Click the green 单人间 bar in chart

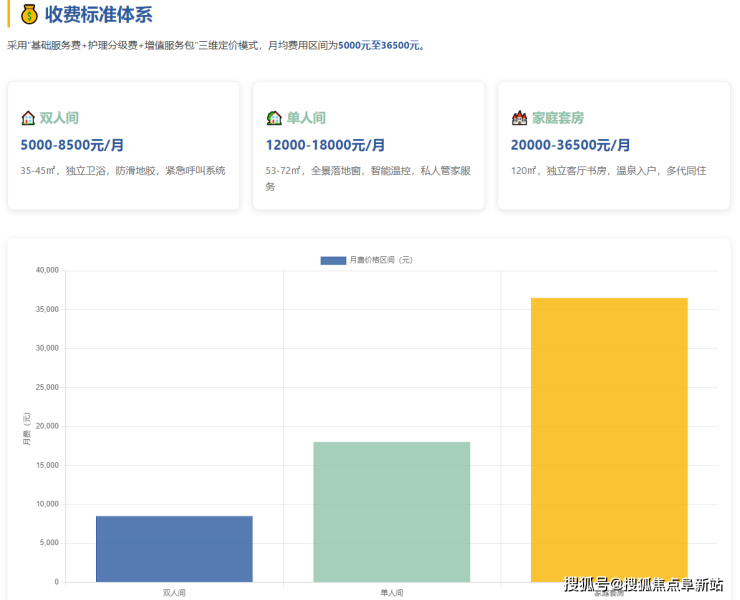(391, 511)
